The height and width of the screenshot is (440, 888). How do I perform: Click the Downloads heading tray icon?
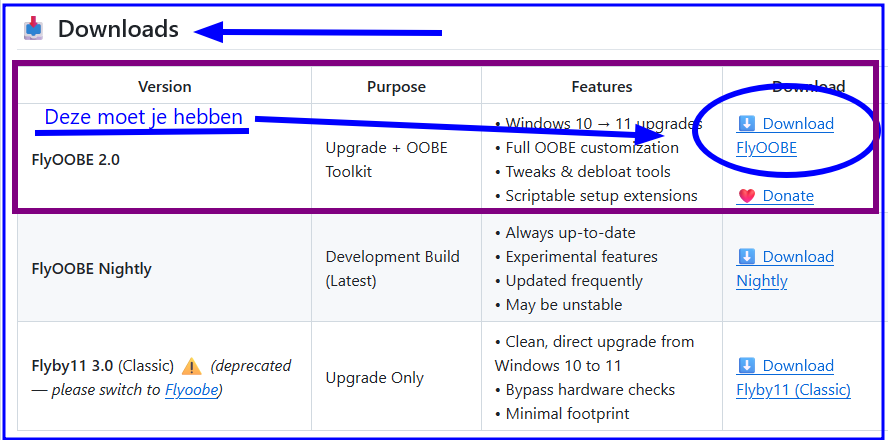point(35,28)
